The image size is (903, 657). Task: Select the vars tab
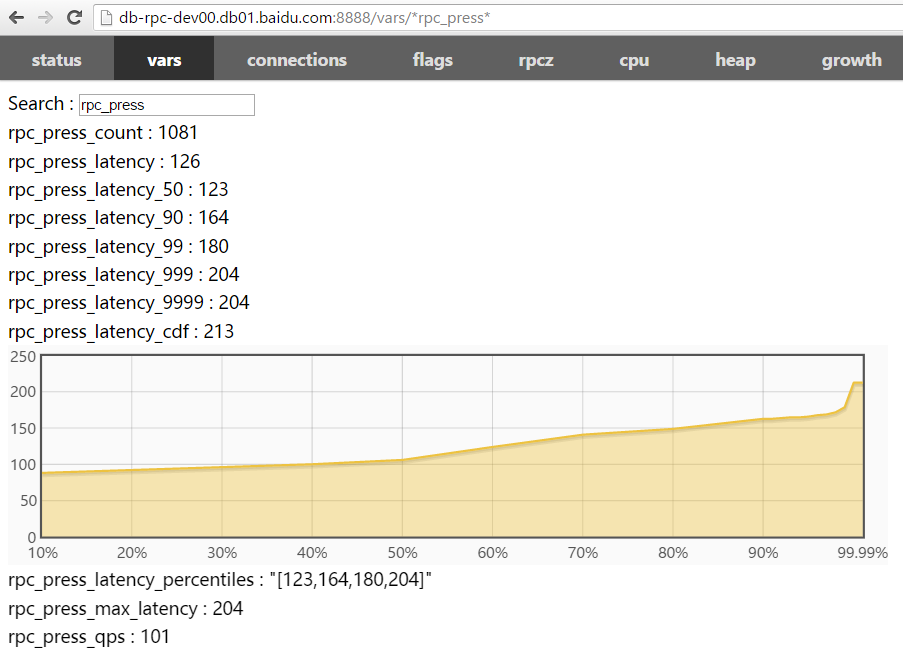click(164, 60)
